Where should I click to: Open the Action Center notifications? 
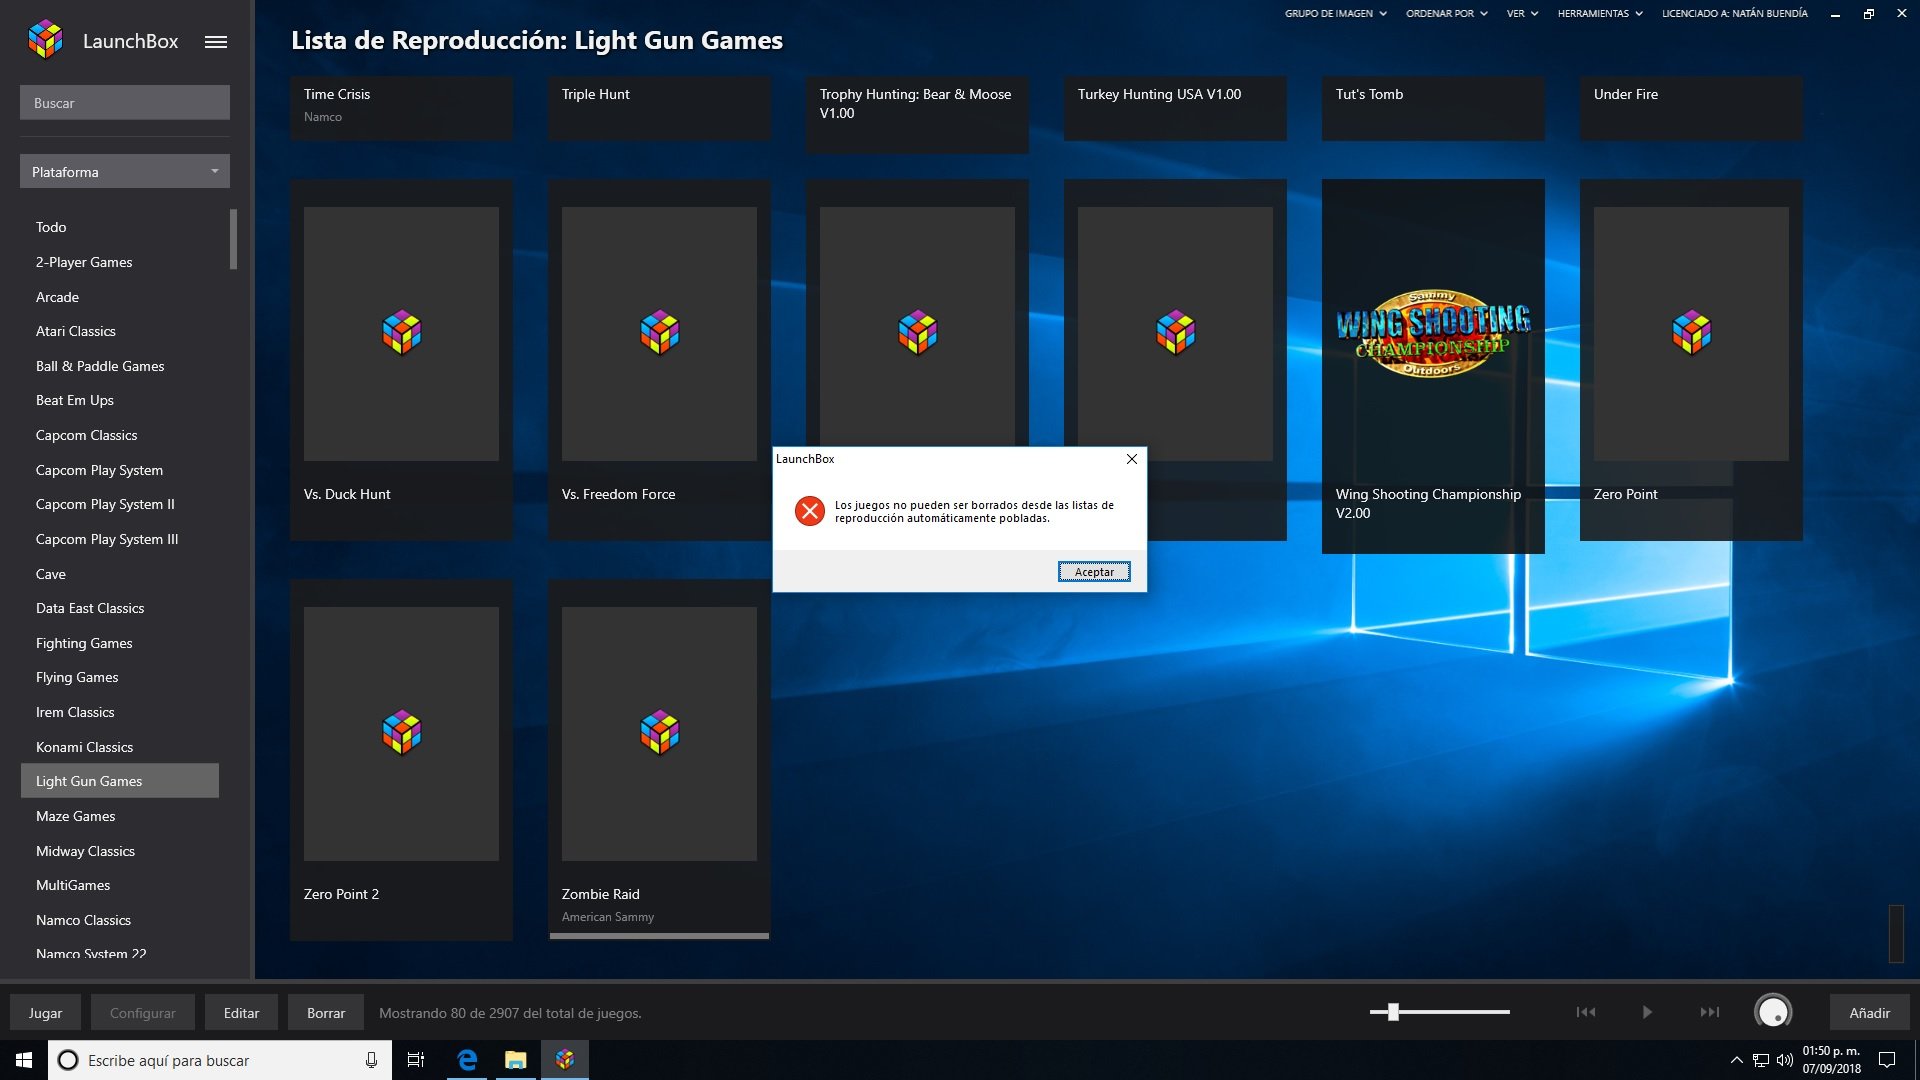[1887, 1060]
